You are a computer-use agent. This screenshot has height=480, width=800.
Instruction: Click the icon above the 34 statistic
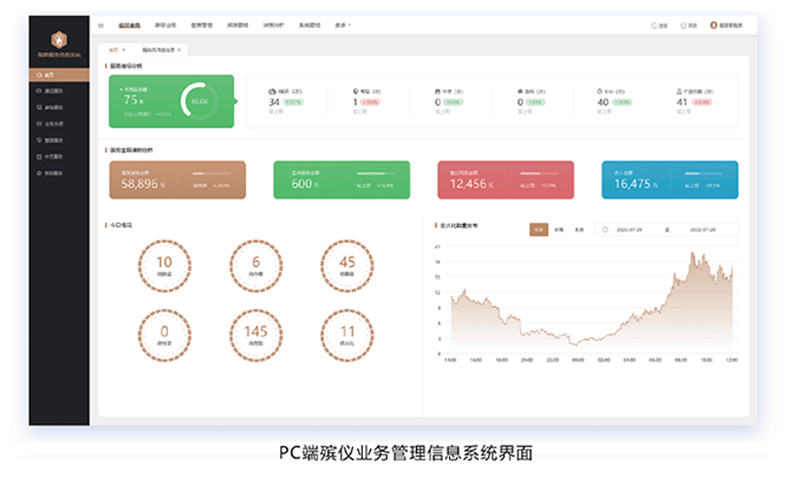[272, 90]
